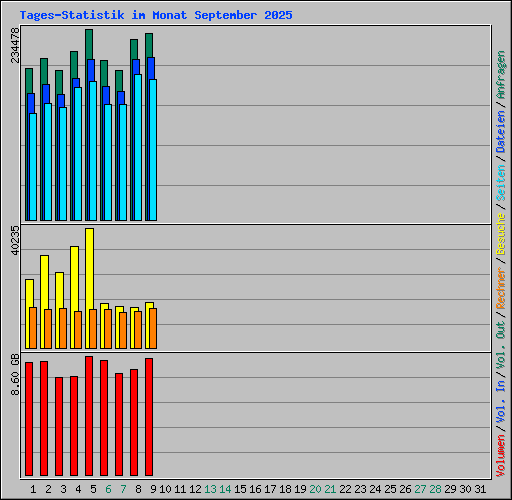
Task: Click the red Volumen legend label
Action: [x=501, y=456]
